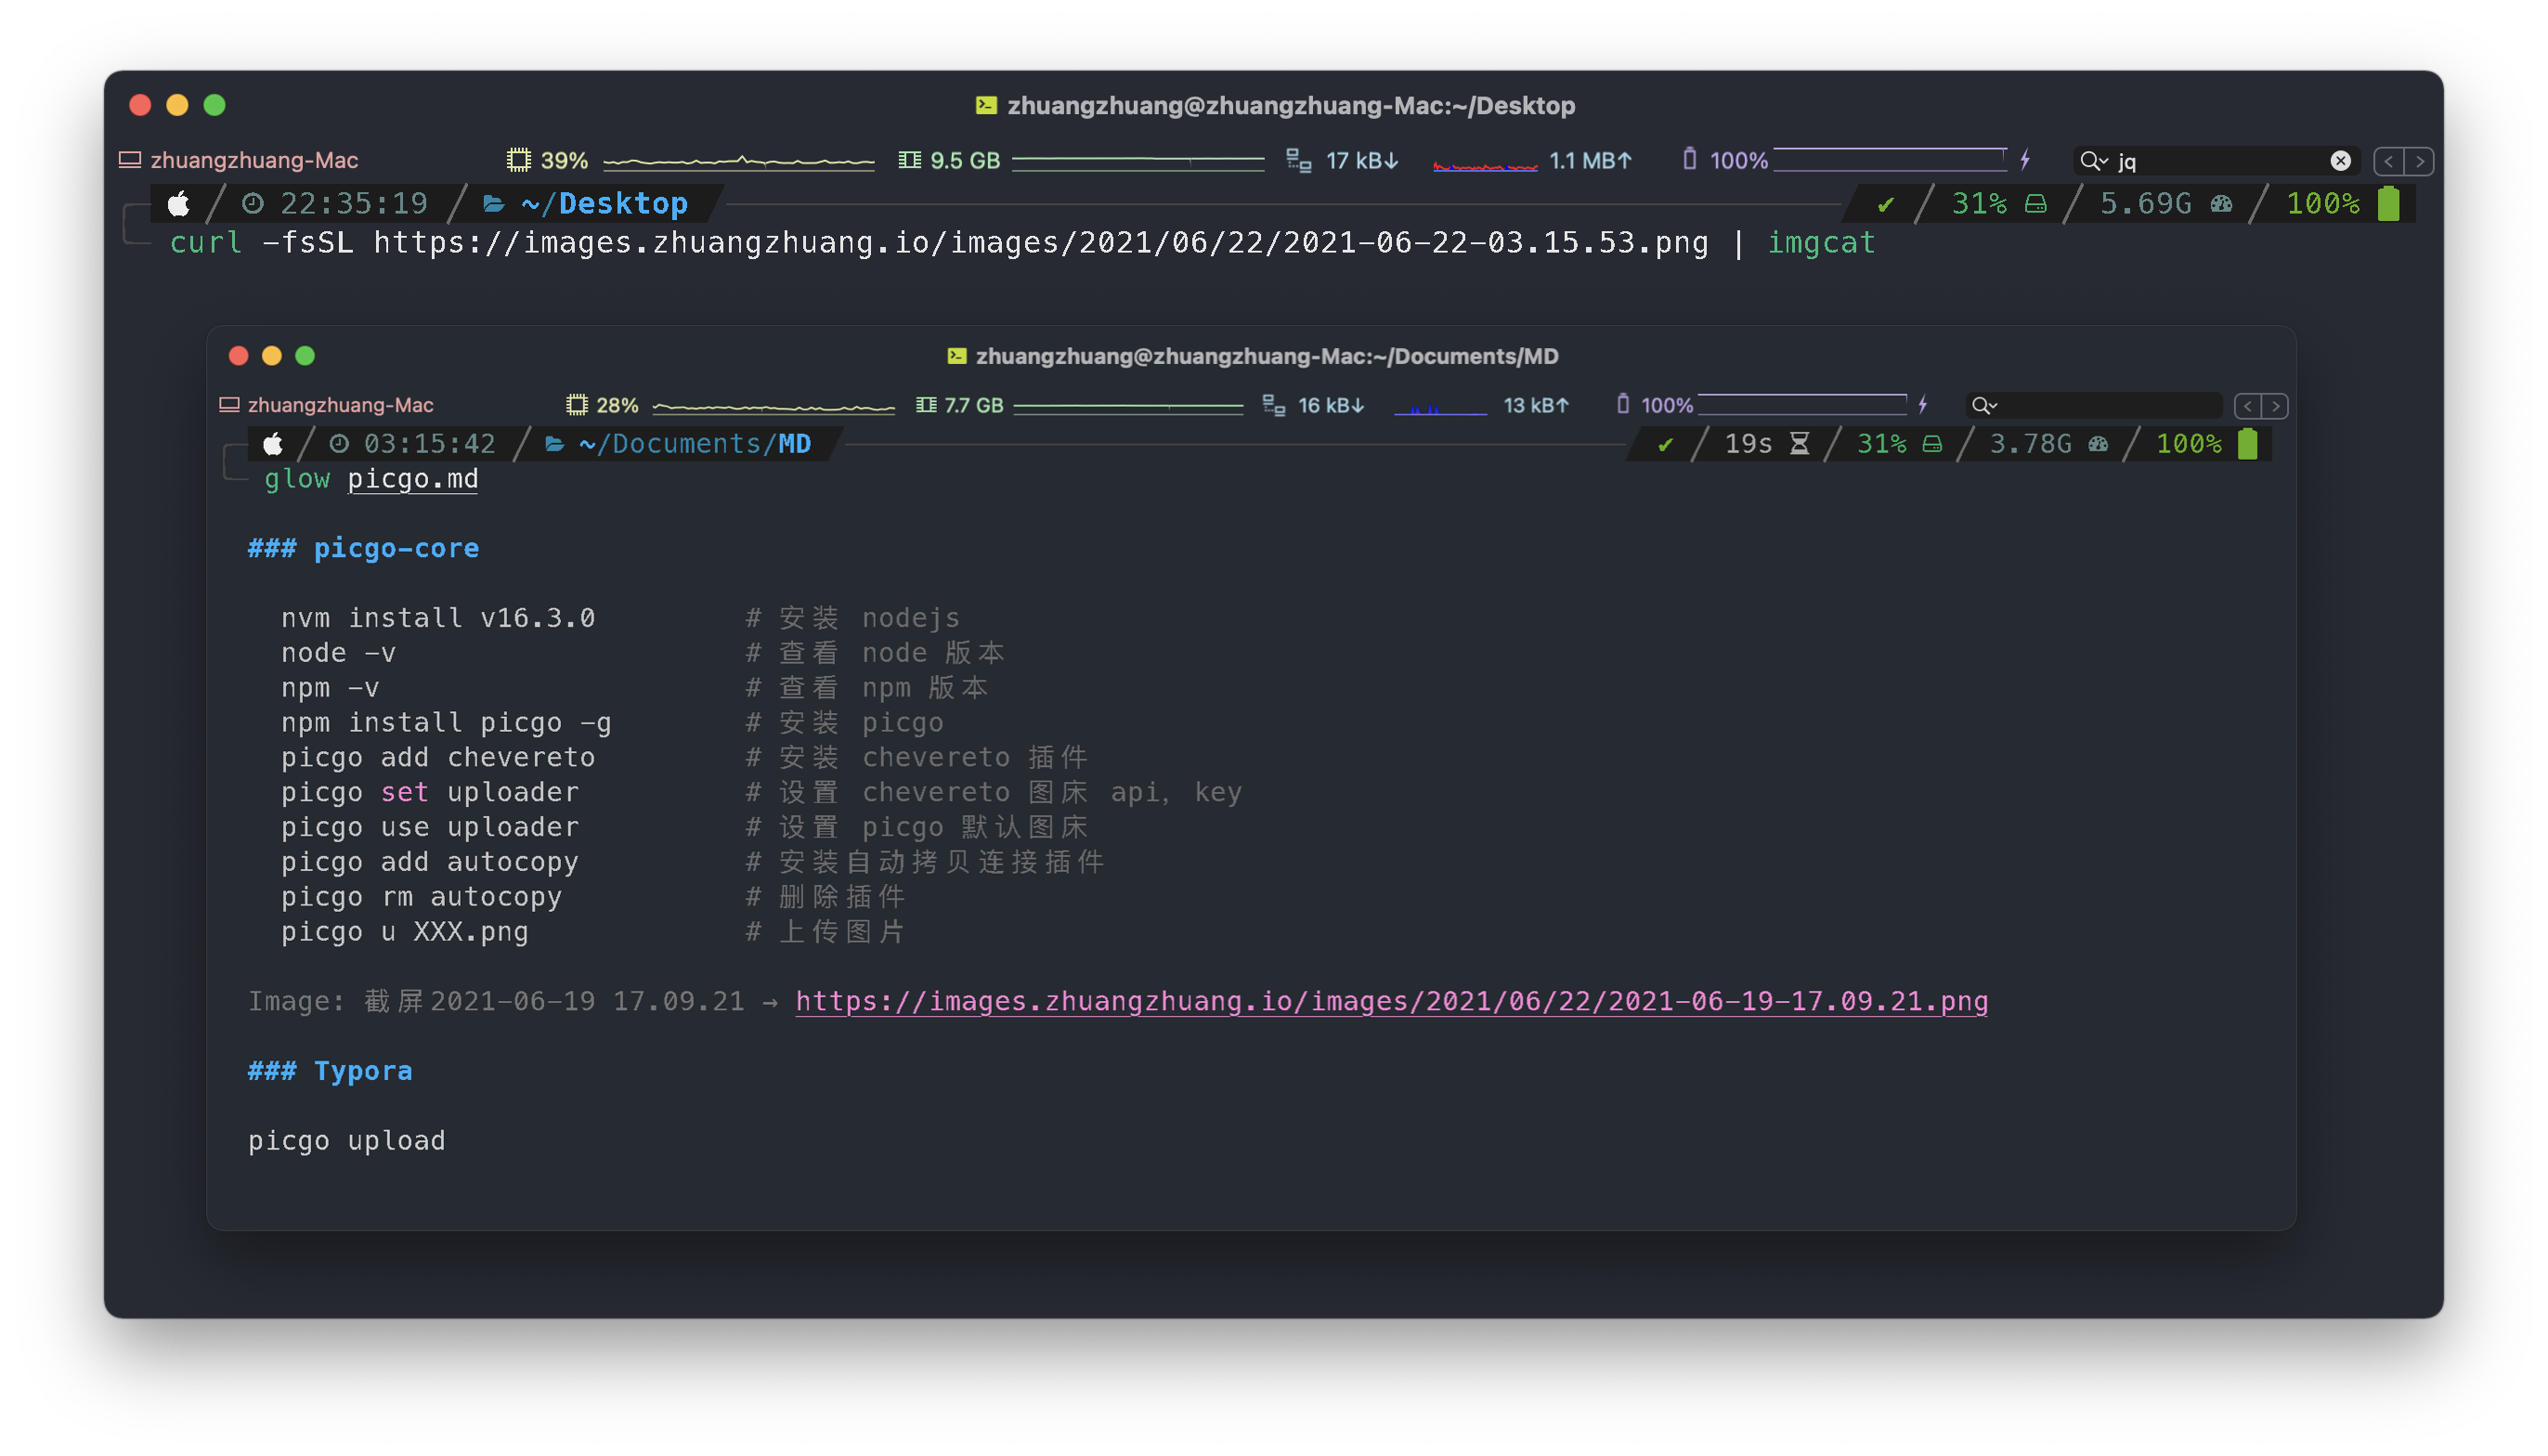Click the outer window title ending in ~/Desktop

click(x=1290, y=105)
